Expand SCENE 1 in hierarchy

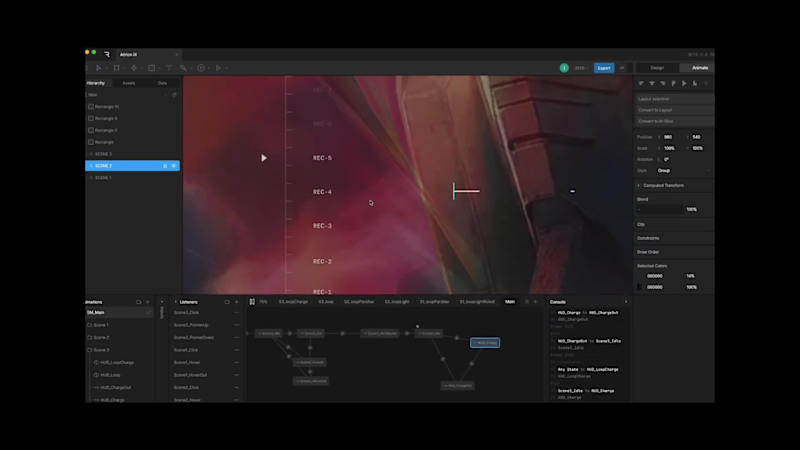coord(91,178)
